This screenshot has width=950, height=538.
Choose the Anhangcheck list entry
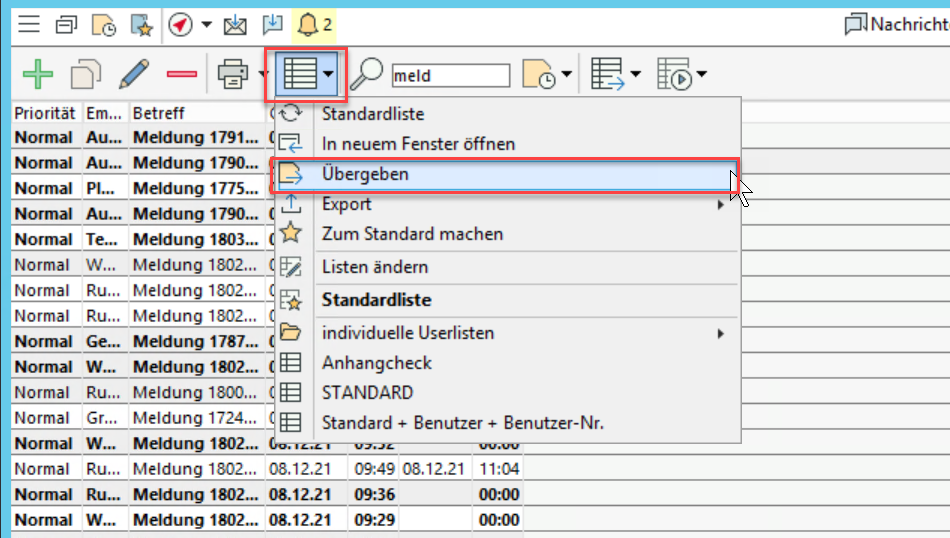pos(376,363)
